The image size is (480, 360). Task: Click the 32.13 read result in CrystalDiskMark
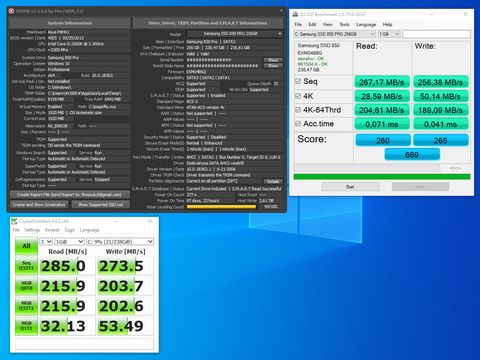pyautogui.click(x=67, y=326)
